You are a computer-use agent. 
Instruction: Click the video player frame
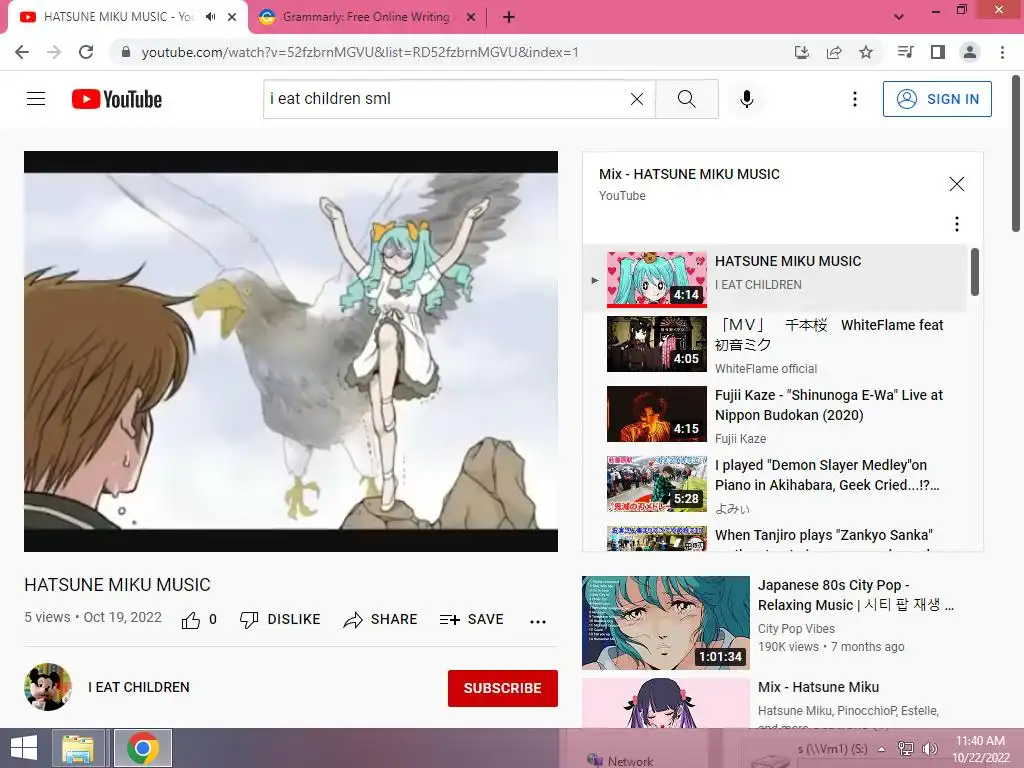pos(291,351)
